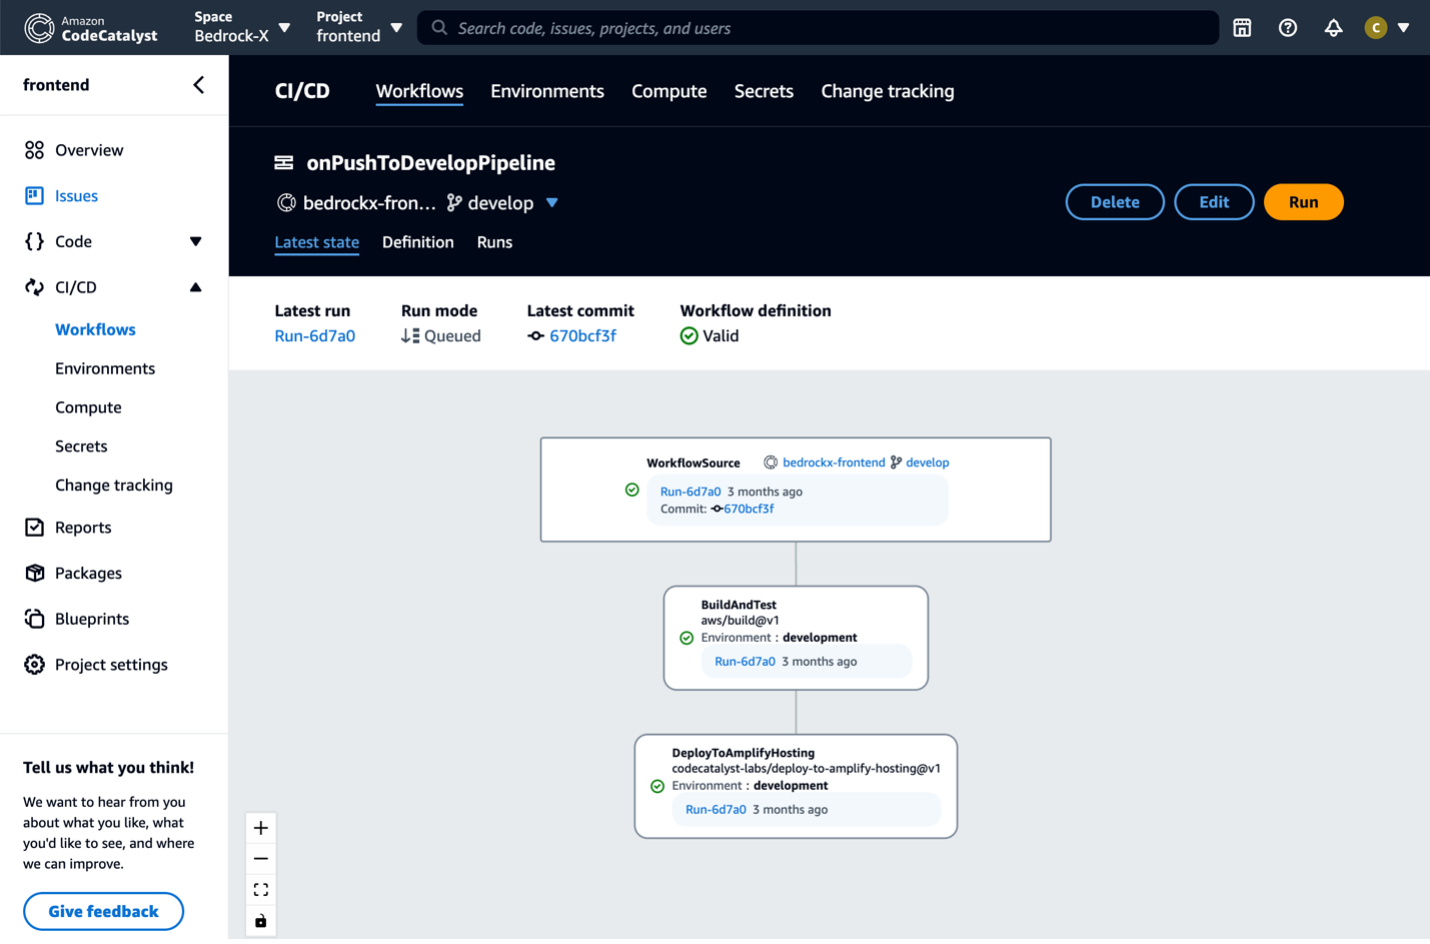Image resolution: width=1430 pixels, height=944 pixels.
Task: Click the Amazon CodeCatalyst logo
Action: tap(91, 28)
